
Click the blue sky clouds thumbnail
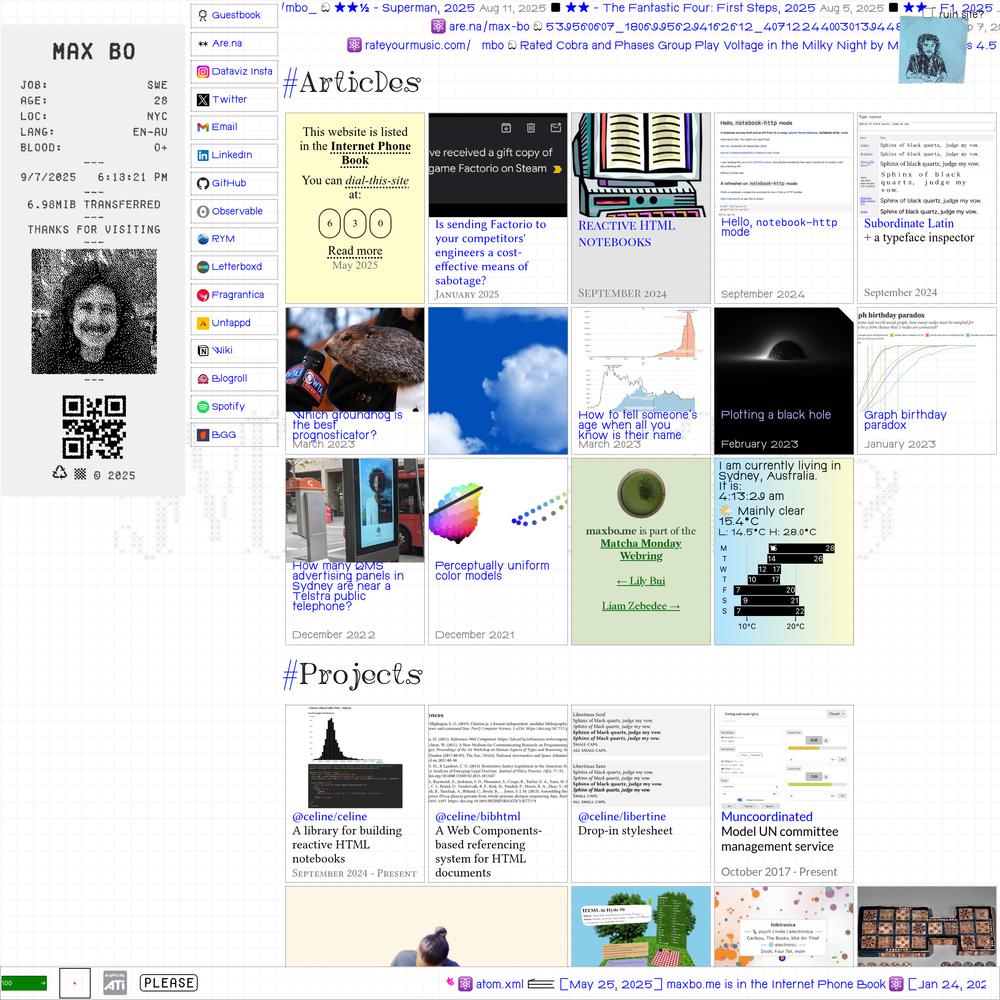tap(498, 381)
